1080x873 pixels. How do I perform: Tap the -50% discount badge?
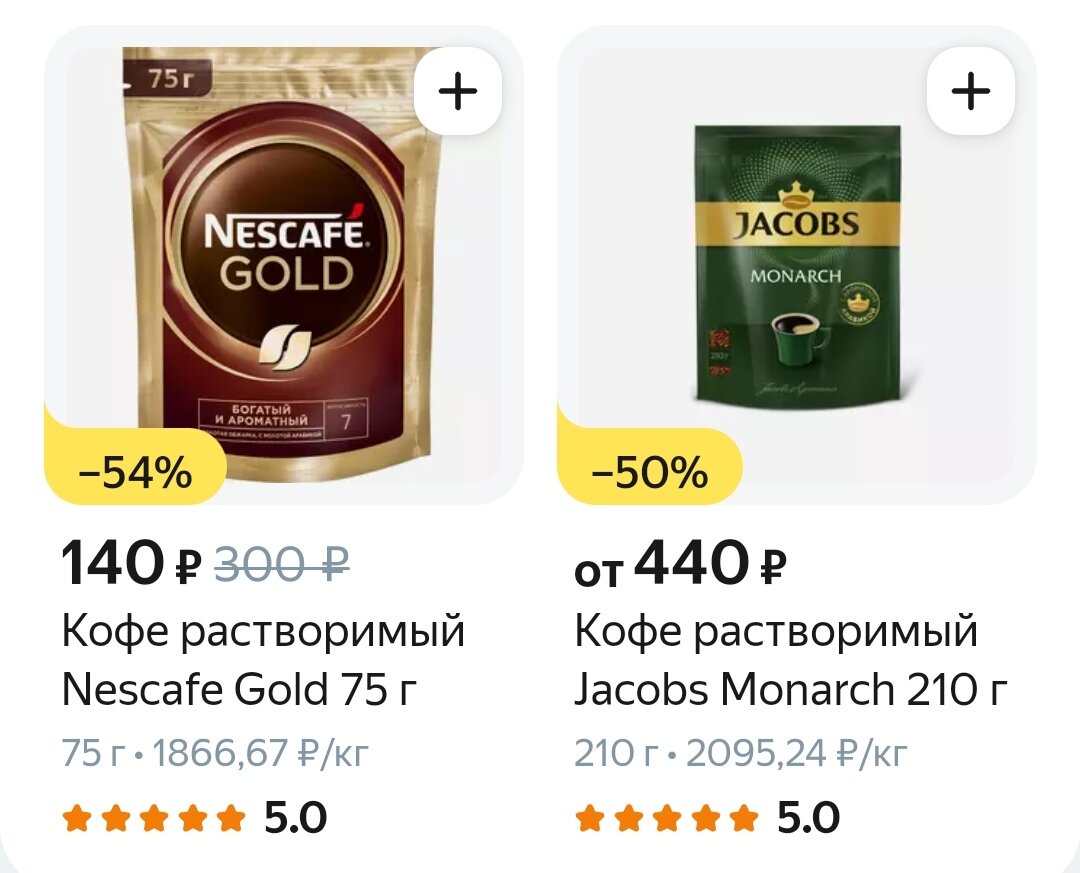[x=650, y=473]
